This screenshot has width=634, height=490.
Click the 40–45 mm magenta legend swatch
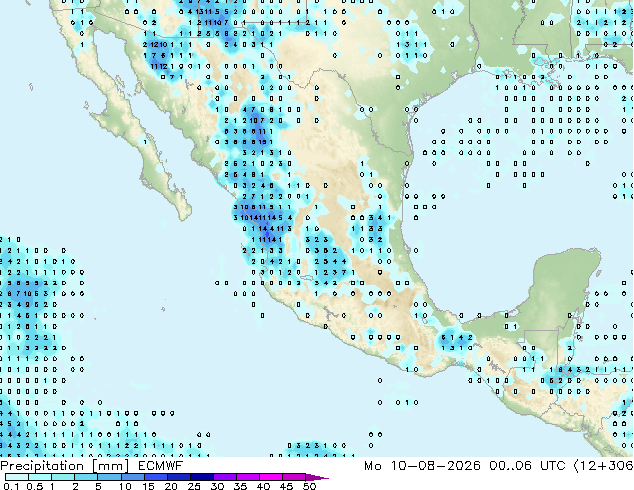(270, 477)
